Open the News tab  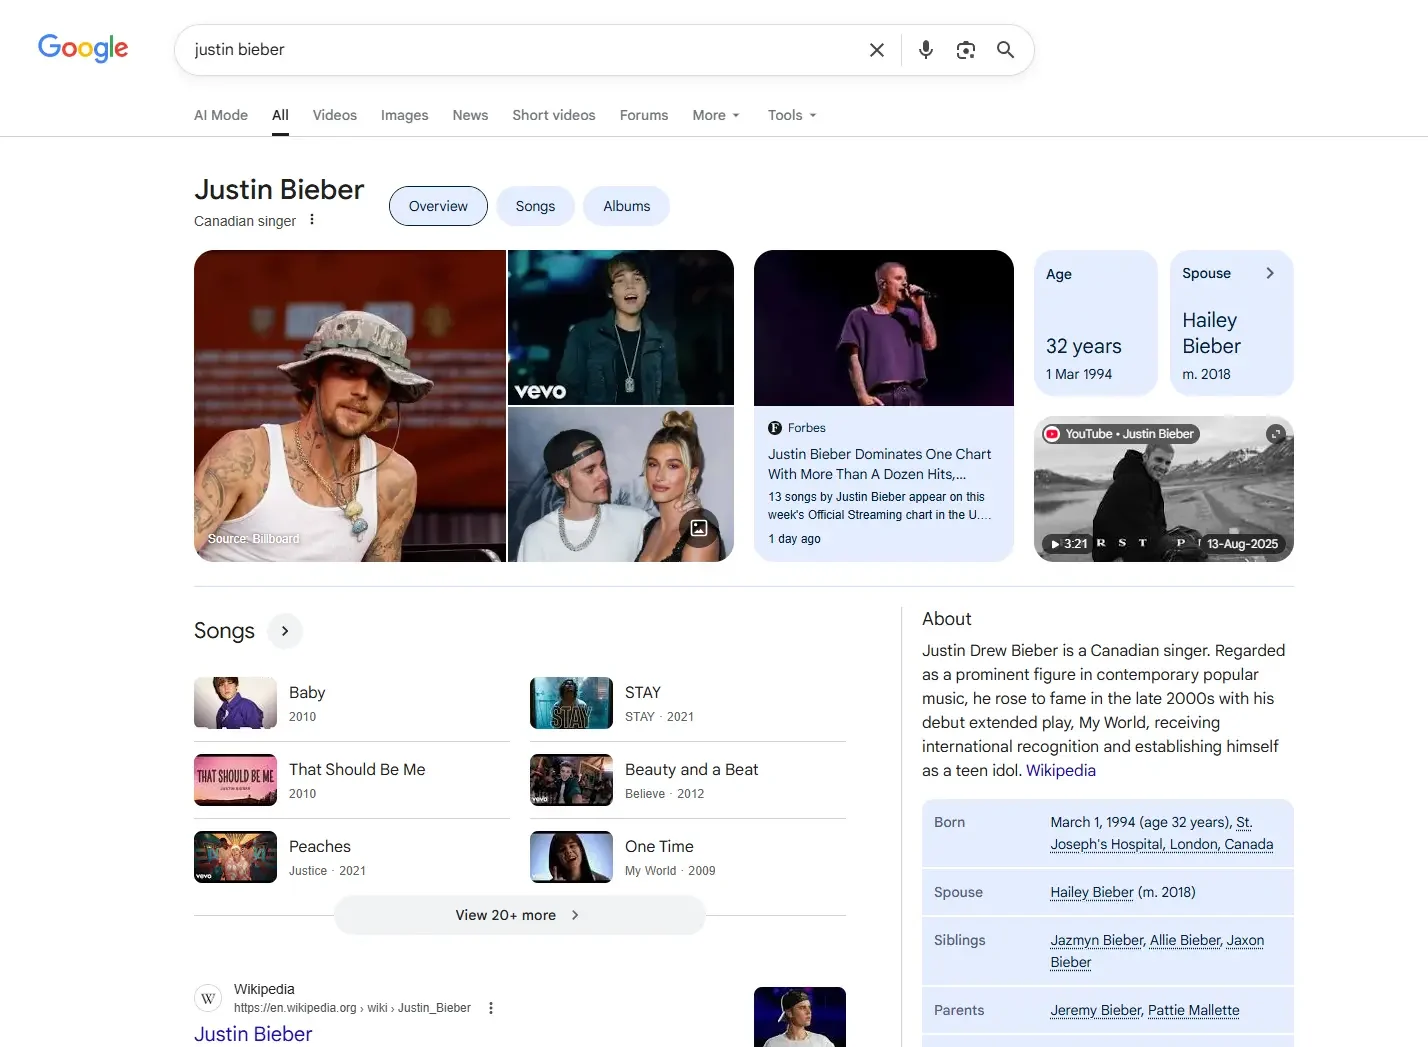pyautogui.click(x=470, y=115)
